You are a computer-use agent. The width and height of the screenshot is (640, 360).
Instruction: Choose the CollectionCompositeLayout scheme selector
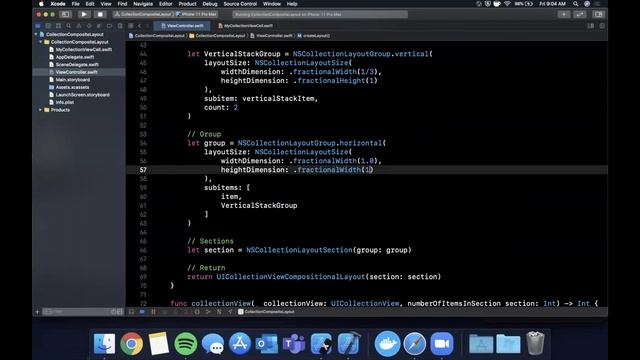[x=143, y=14]
